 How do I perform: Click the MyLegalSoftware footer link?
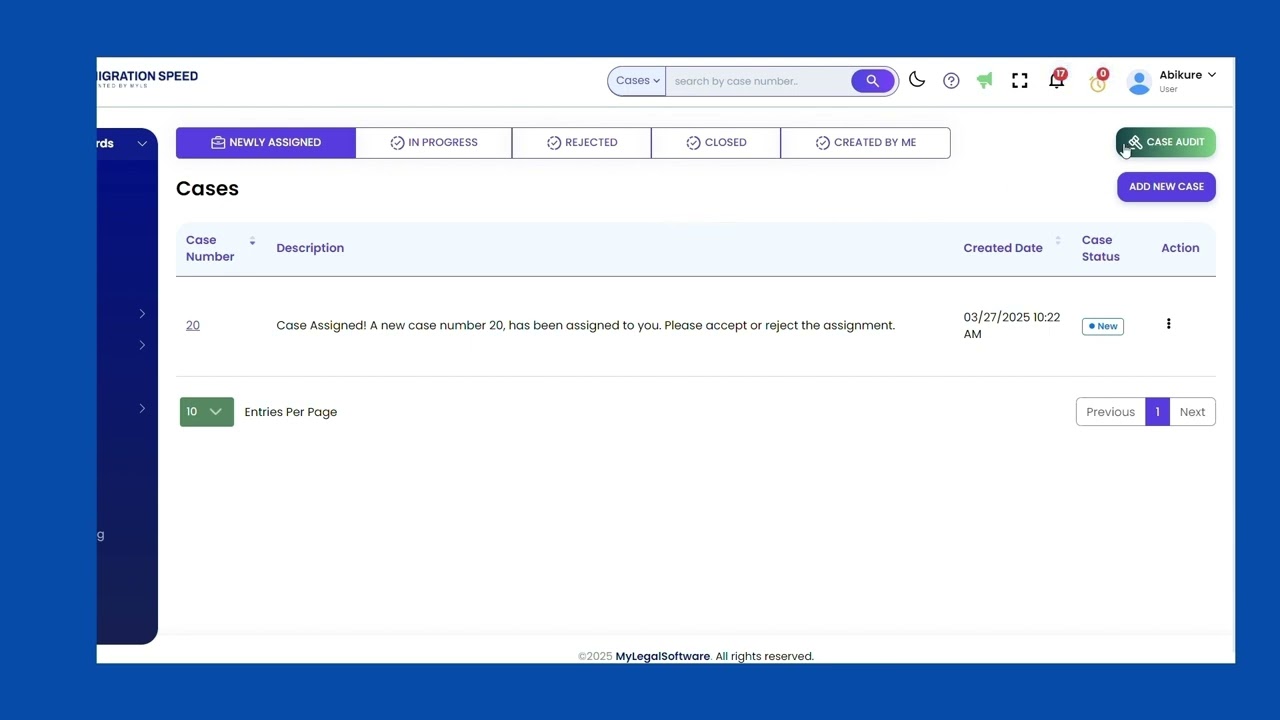(662, 656)
